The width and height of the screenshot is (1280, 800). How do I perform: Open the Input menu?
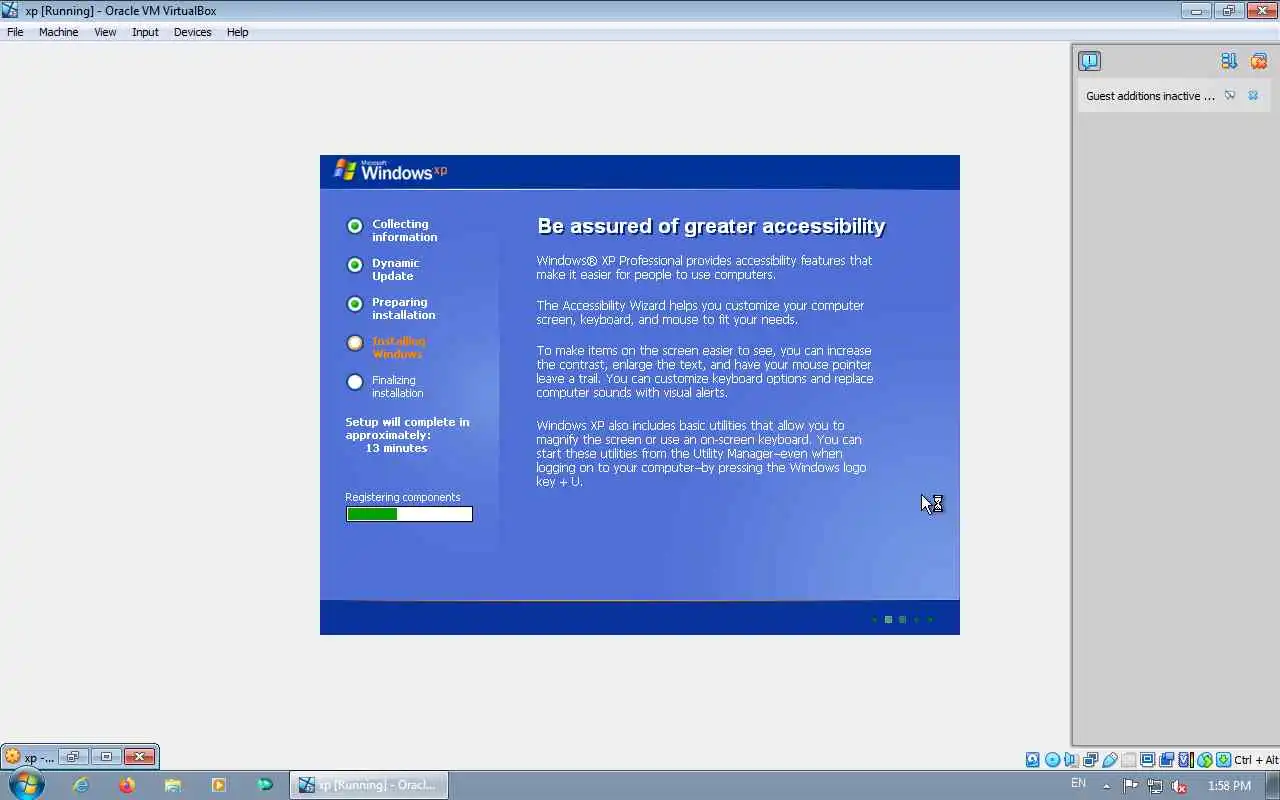tap(145, 32)
